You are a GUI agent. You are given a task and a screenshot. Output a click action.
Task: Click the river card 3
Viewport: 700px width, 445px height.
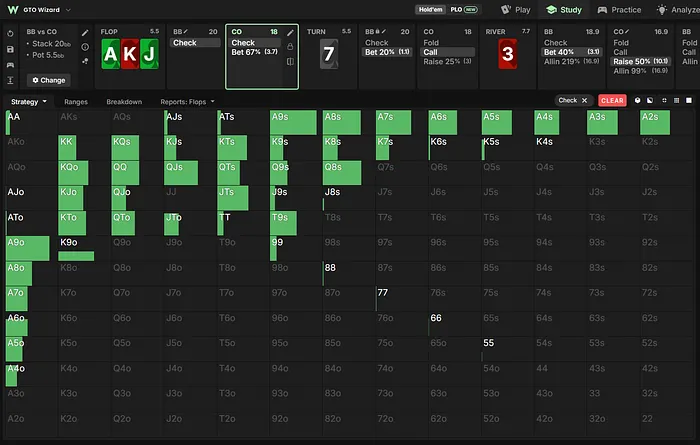508,54
